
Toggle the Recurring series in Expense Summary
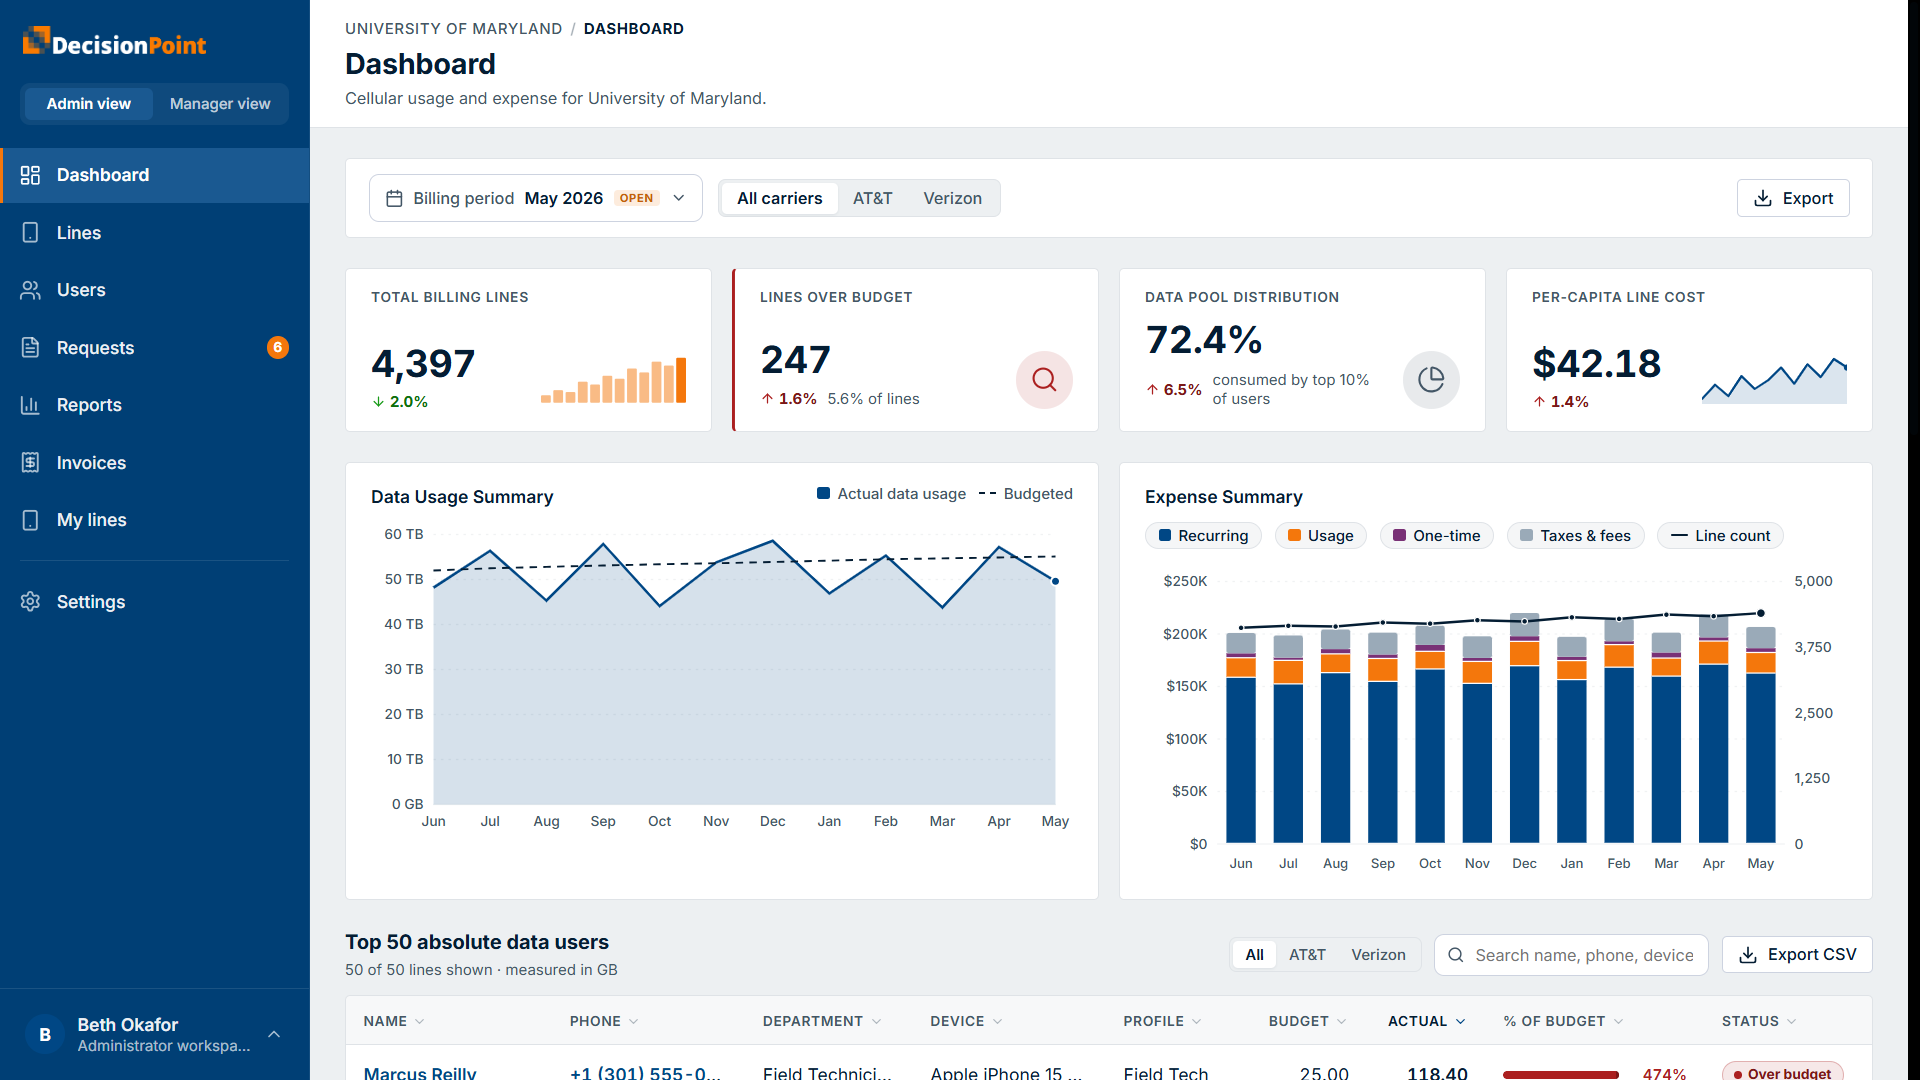pos(1203,536)
